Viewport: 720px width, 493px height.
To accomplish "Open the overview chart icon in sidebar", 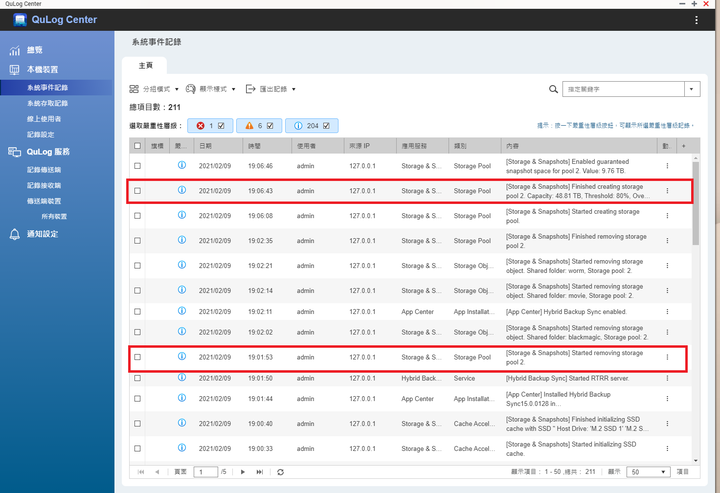I will [x=15, y=50].
